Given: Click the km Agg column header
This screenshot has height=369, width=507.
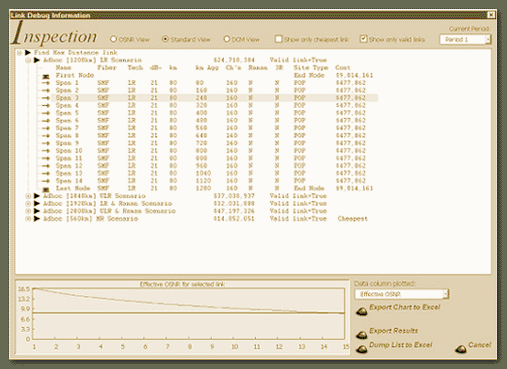Looking at the screenshot, I should coord(207,68).
